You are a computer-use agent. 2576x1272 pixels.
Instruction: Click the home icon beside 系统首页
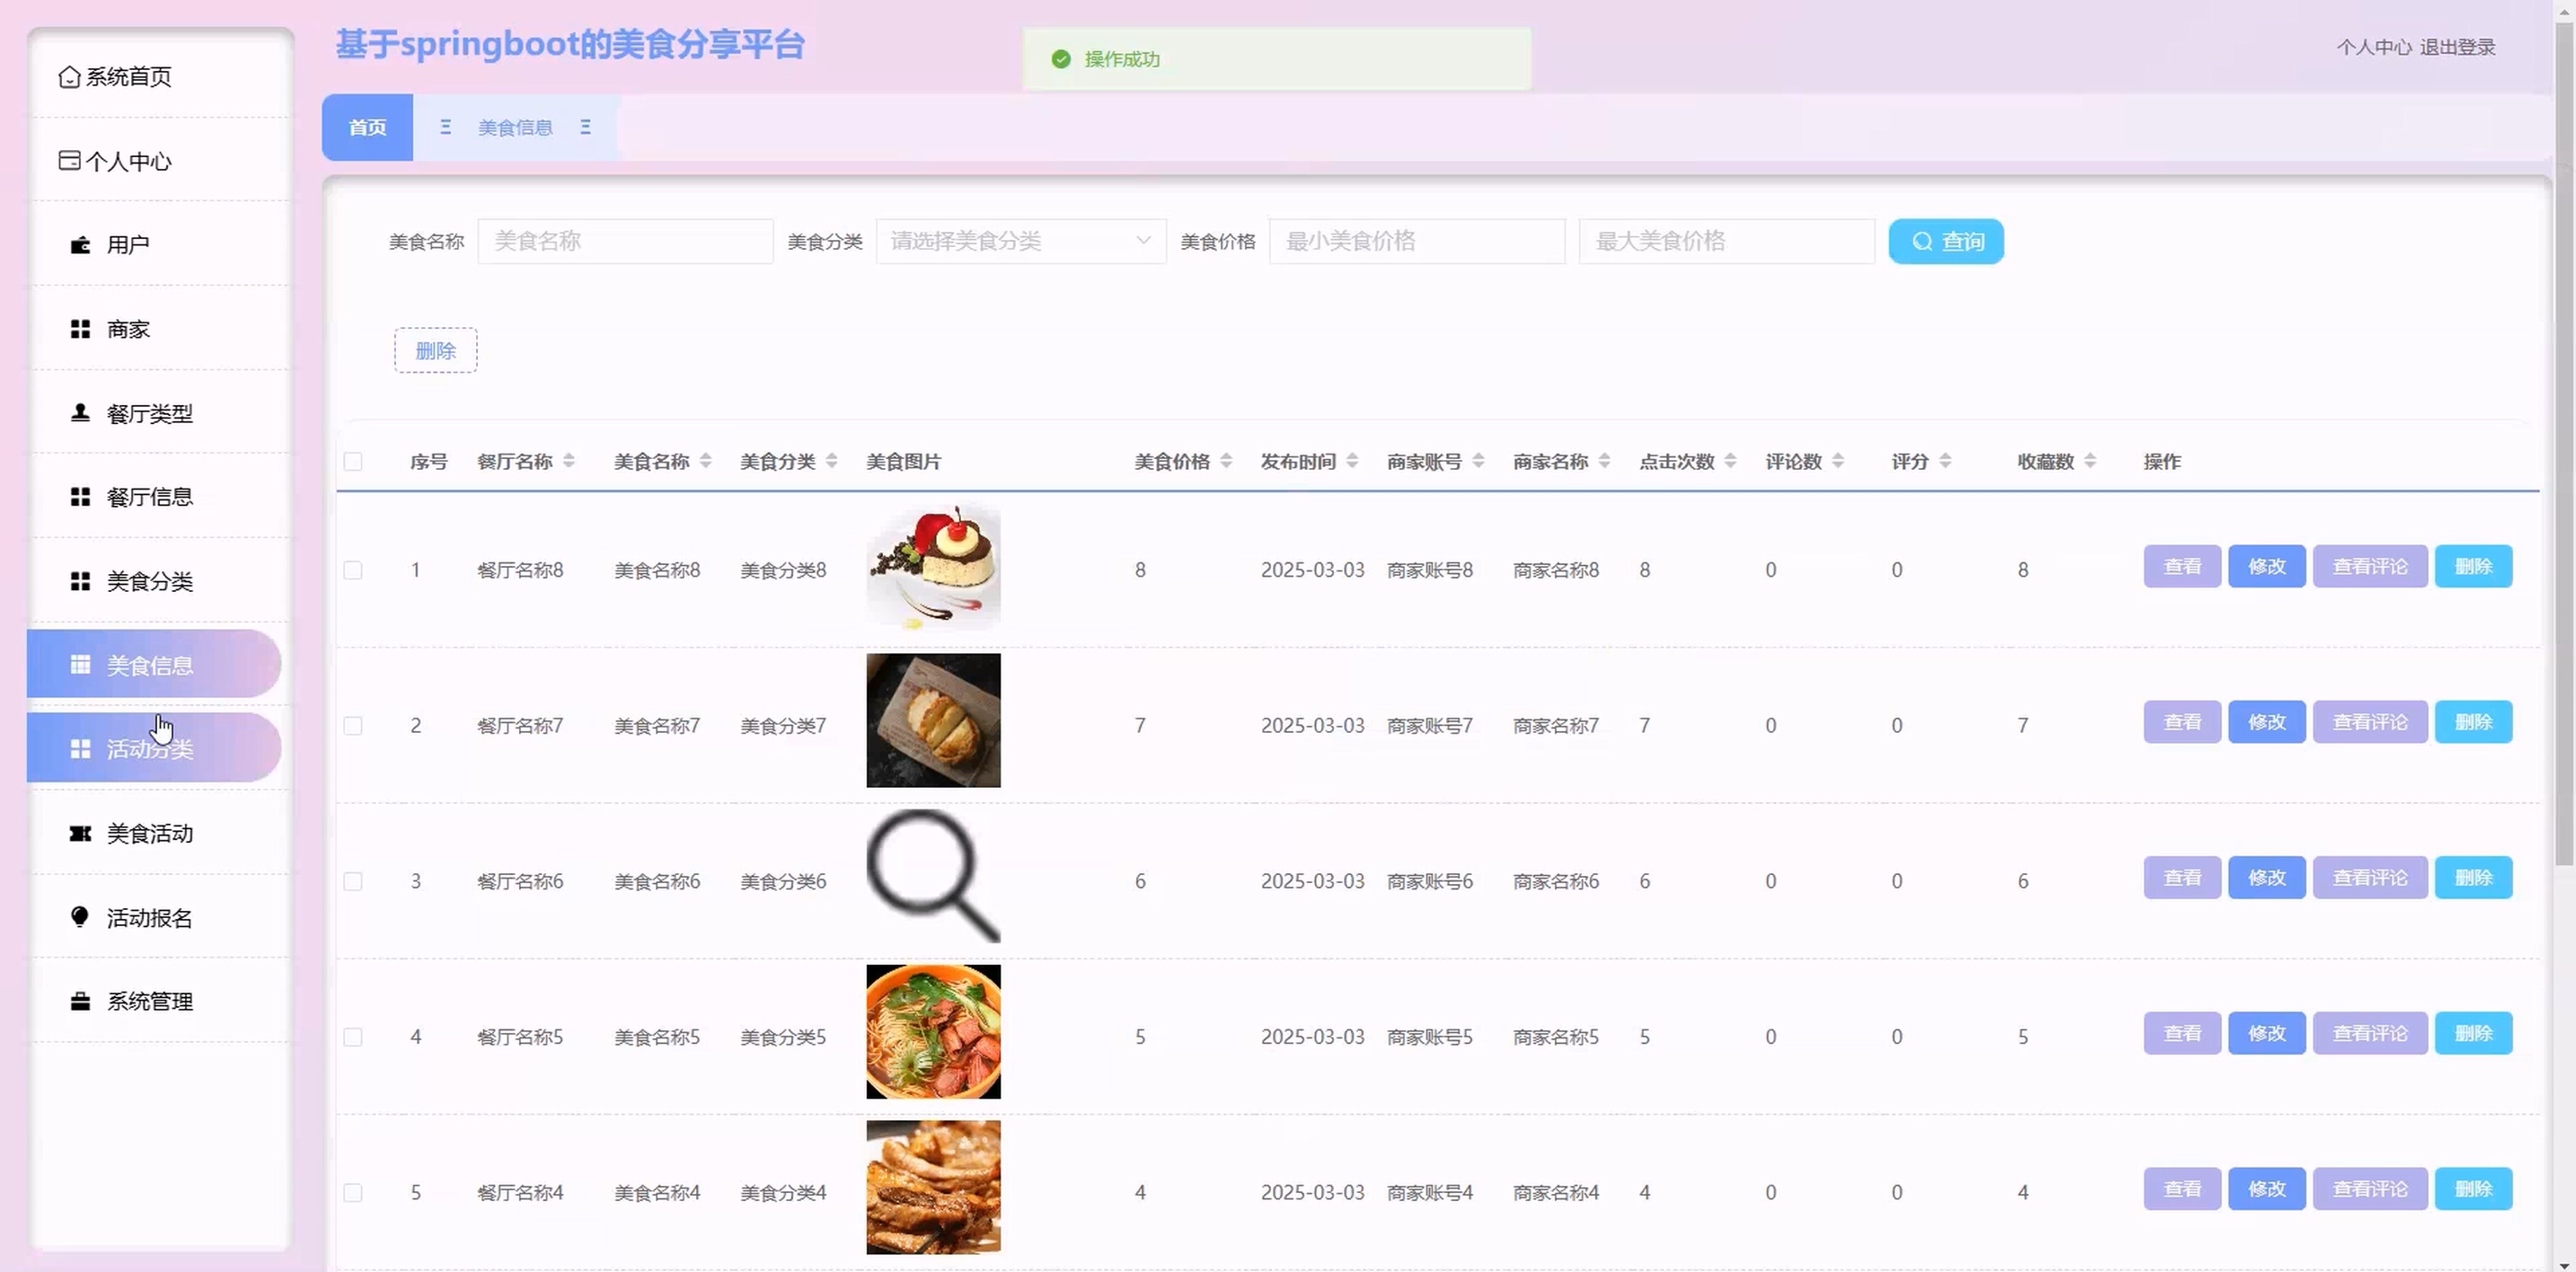69,77
